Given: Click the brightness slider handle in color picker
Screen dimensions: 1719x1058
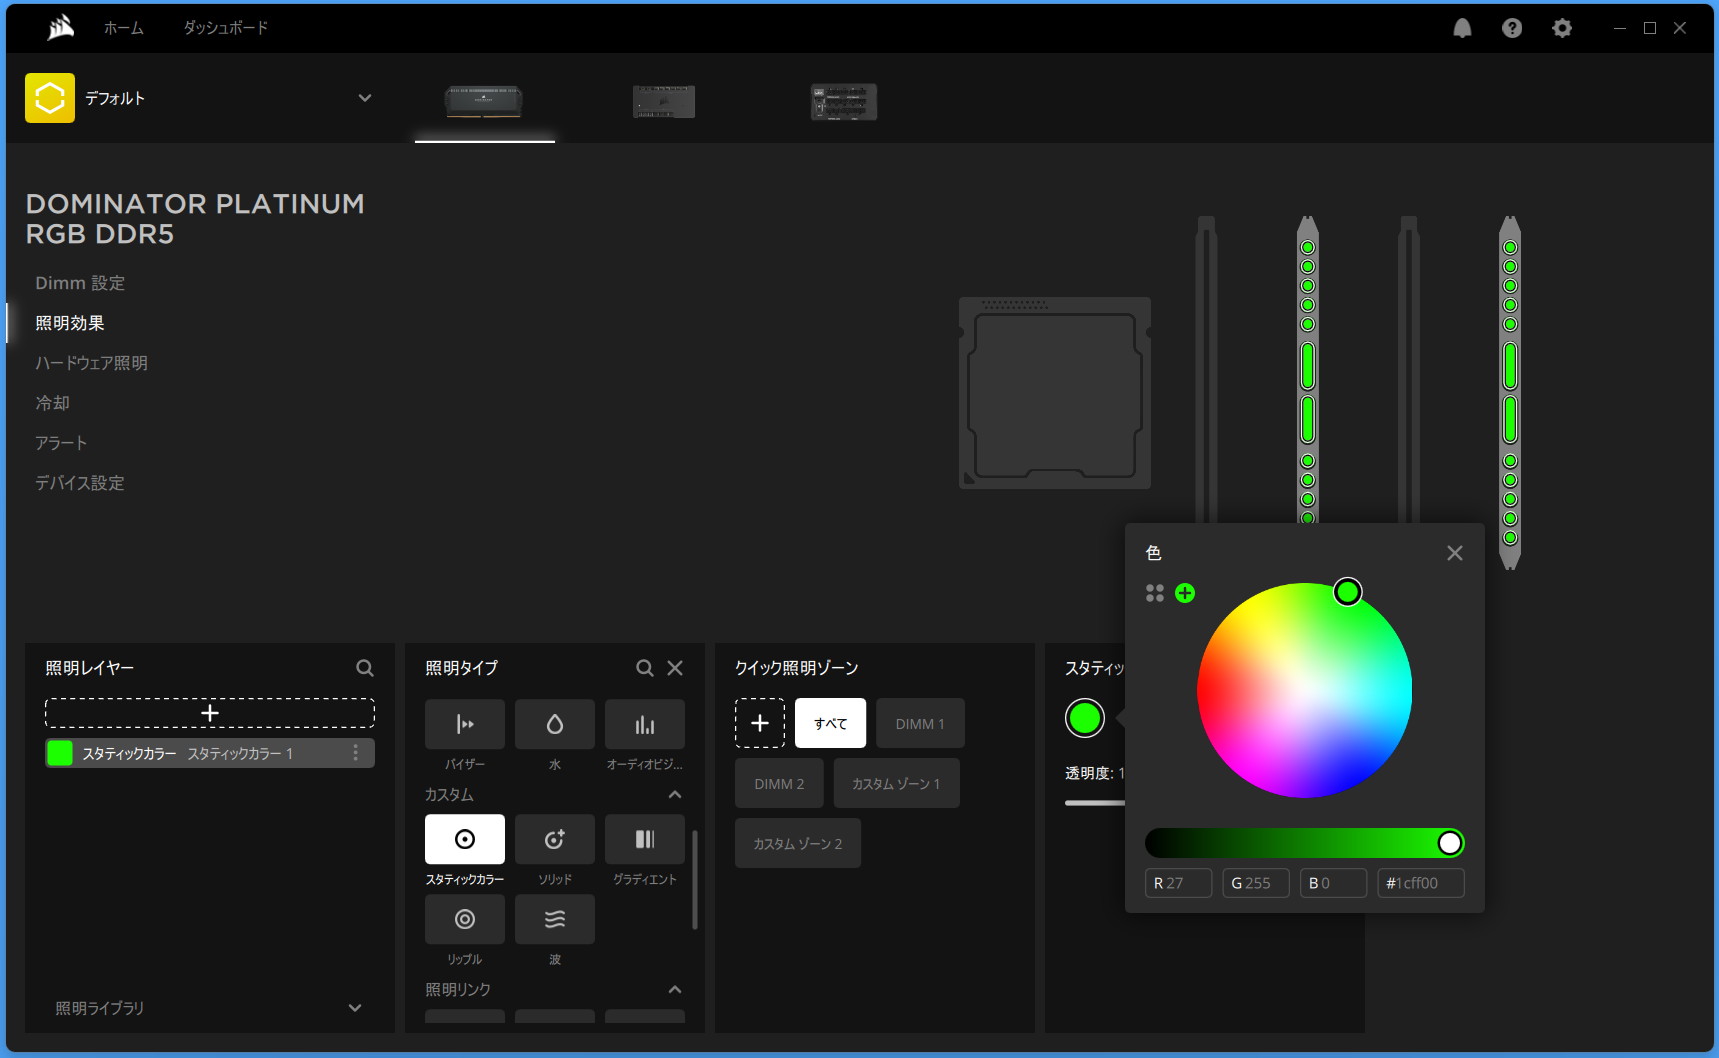Looking at the screenshot, I should pos(1449,843).
